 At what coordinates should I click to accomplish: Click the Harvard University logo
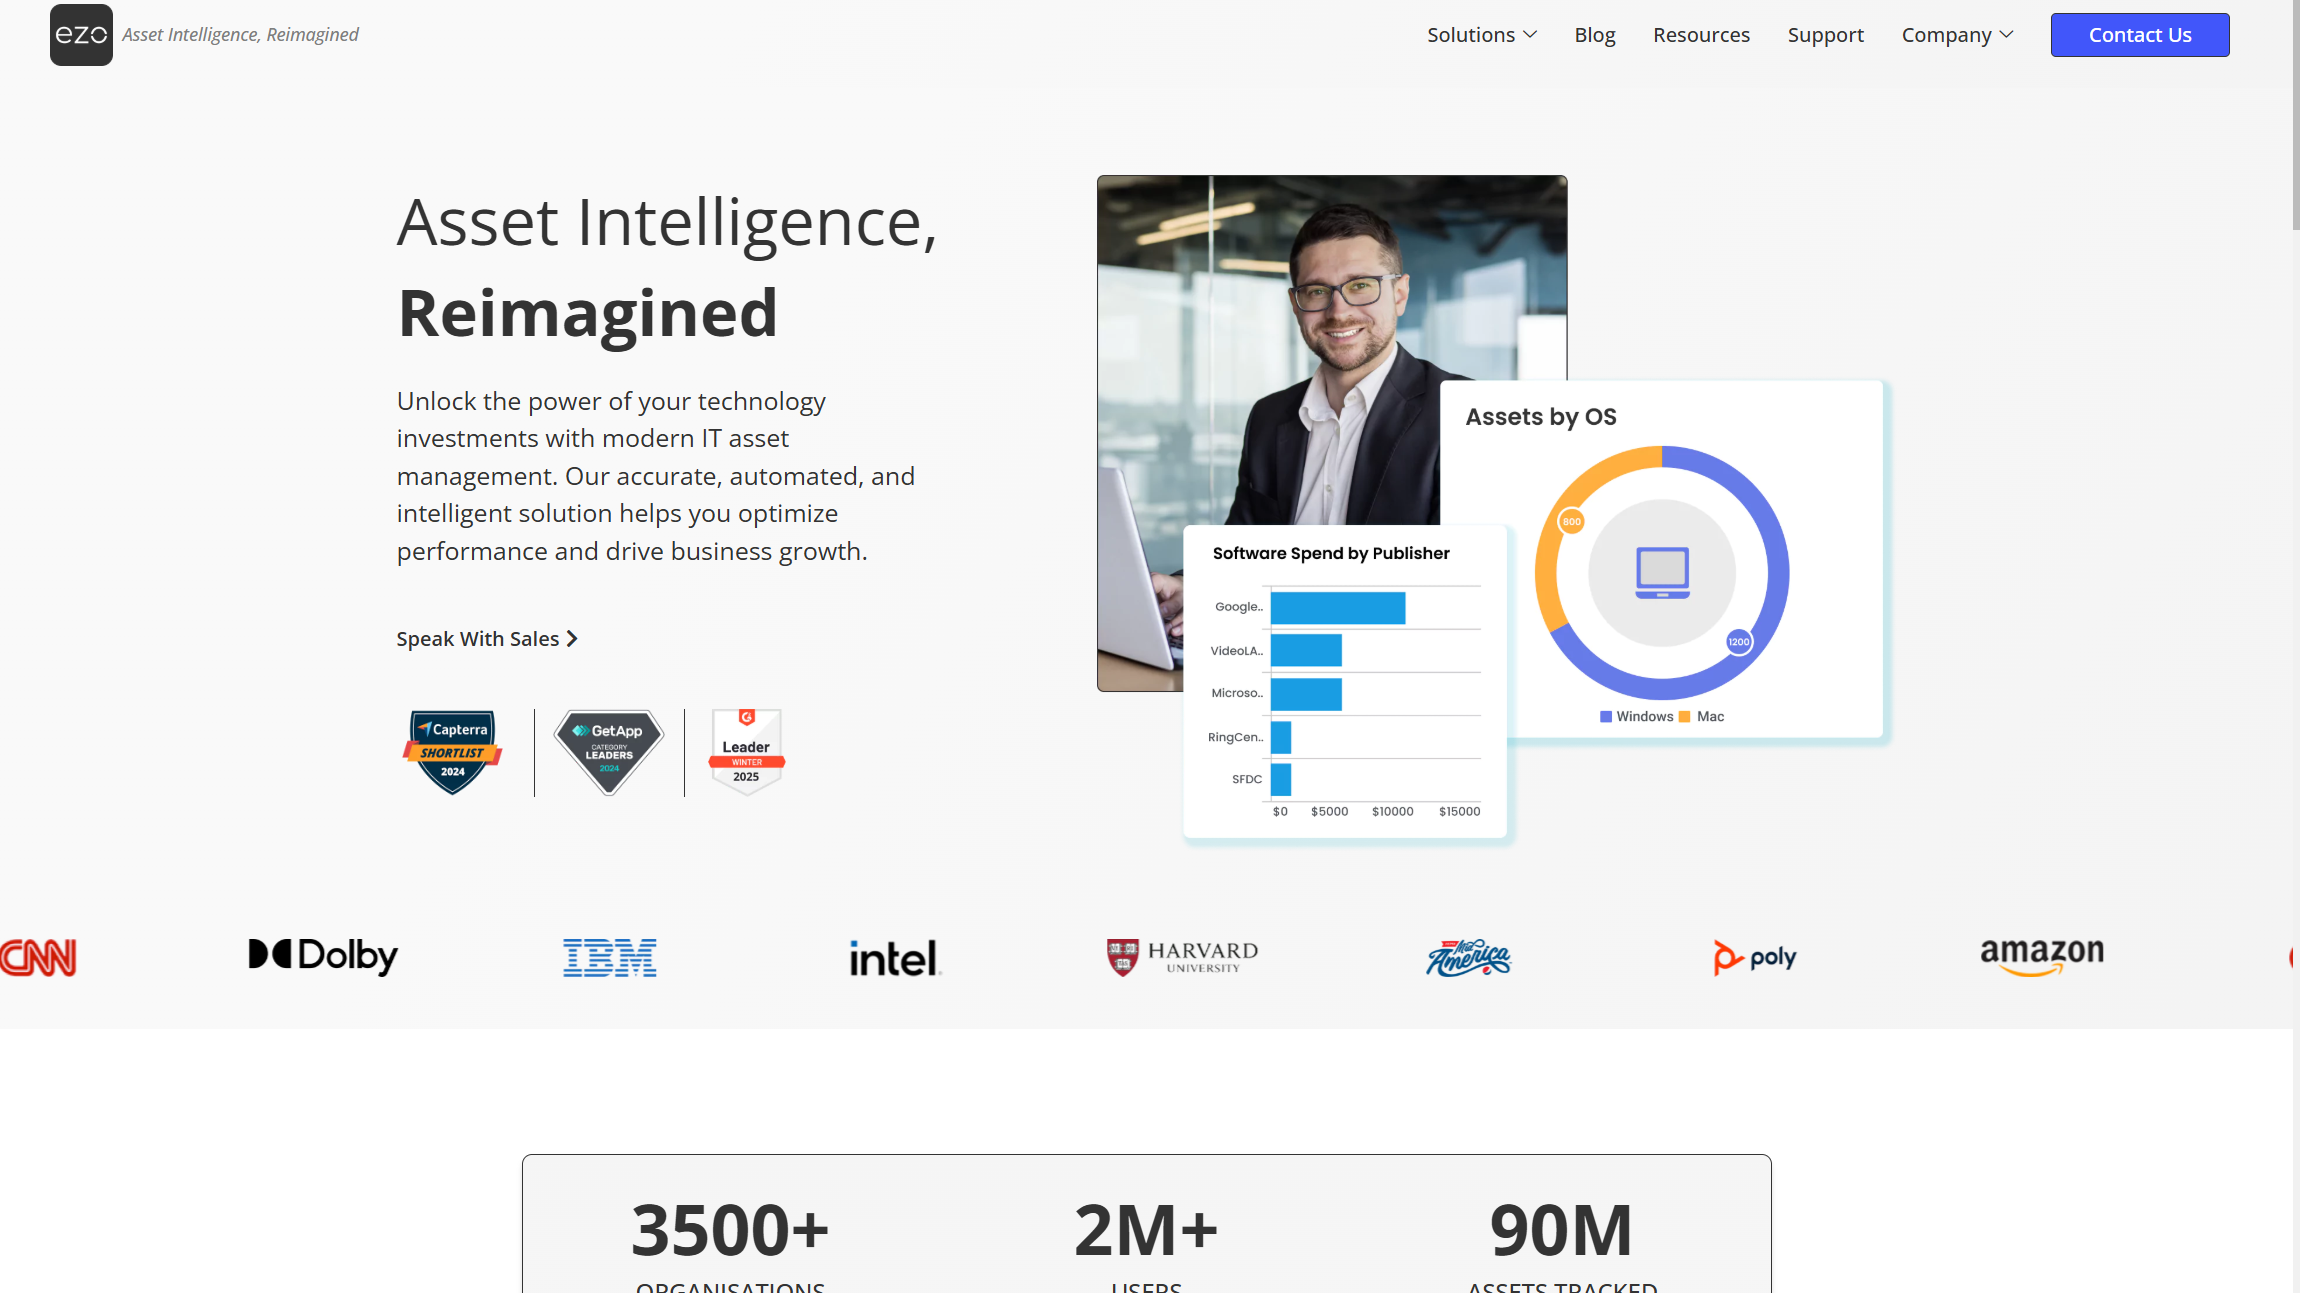pos(1182,957)
